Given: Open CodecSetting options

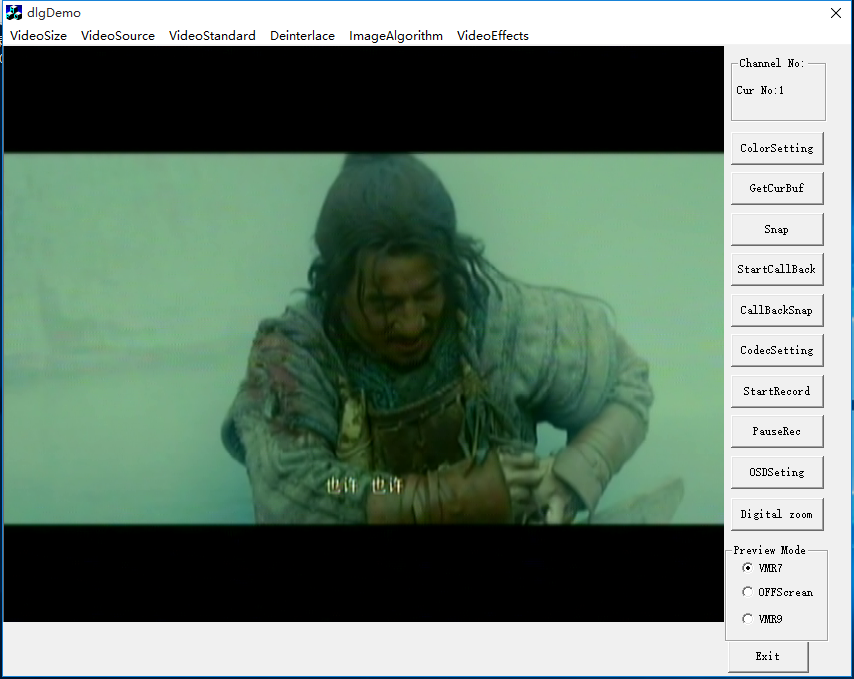Looking at the screenshot, I should (777, 351).
